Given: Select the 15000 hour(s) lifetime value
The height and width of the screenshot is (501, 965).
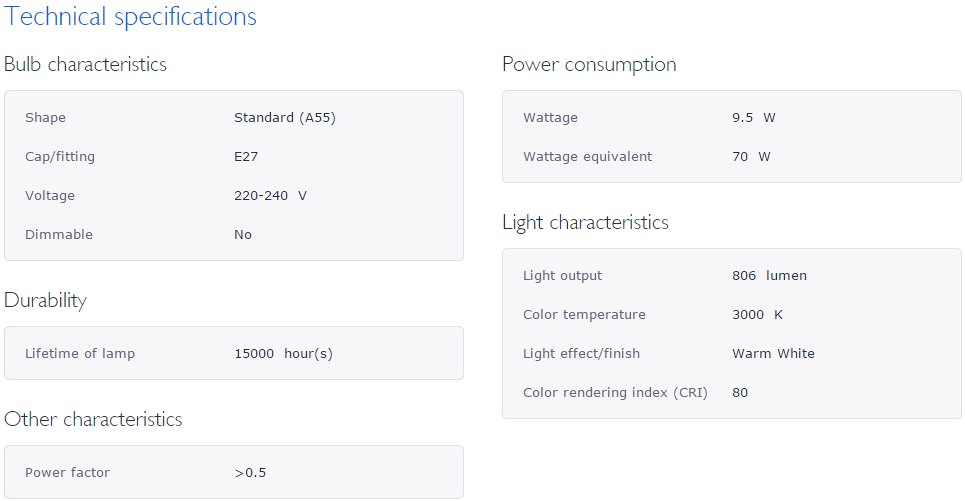Looking at the screenshot, I should pyautogui.click(x=284, y=354).
